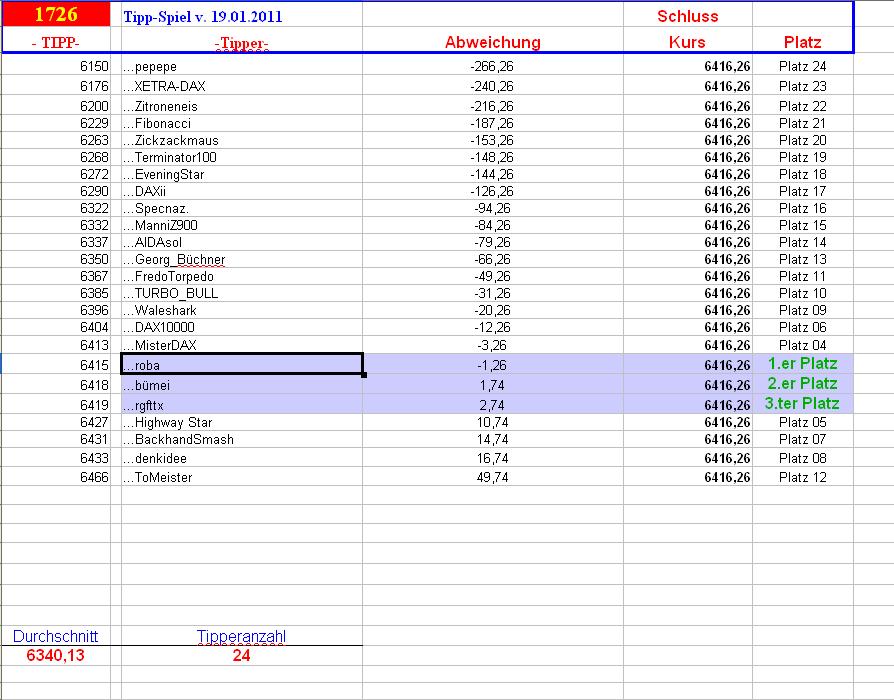Select the Platz 05 cell
The height and width of the screenshot is (700, 894).
pyautogui.click(x=802, y=422)
